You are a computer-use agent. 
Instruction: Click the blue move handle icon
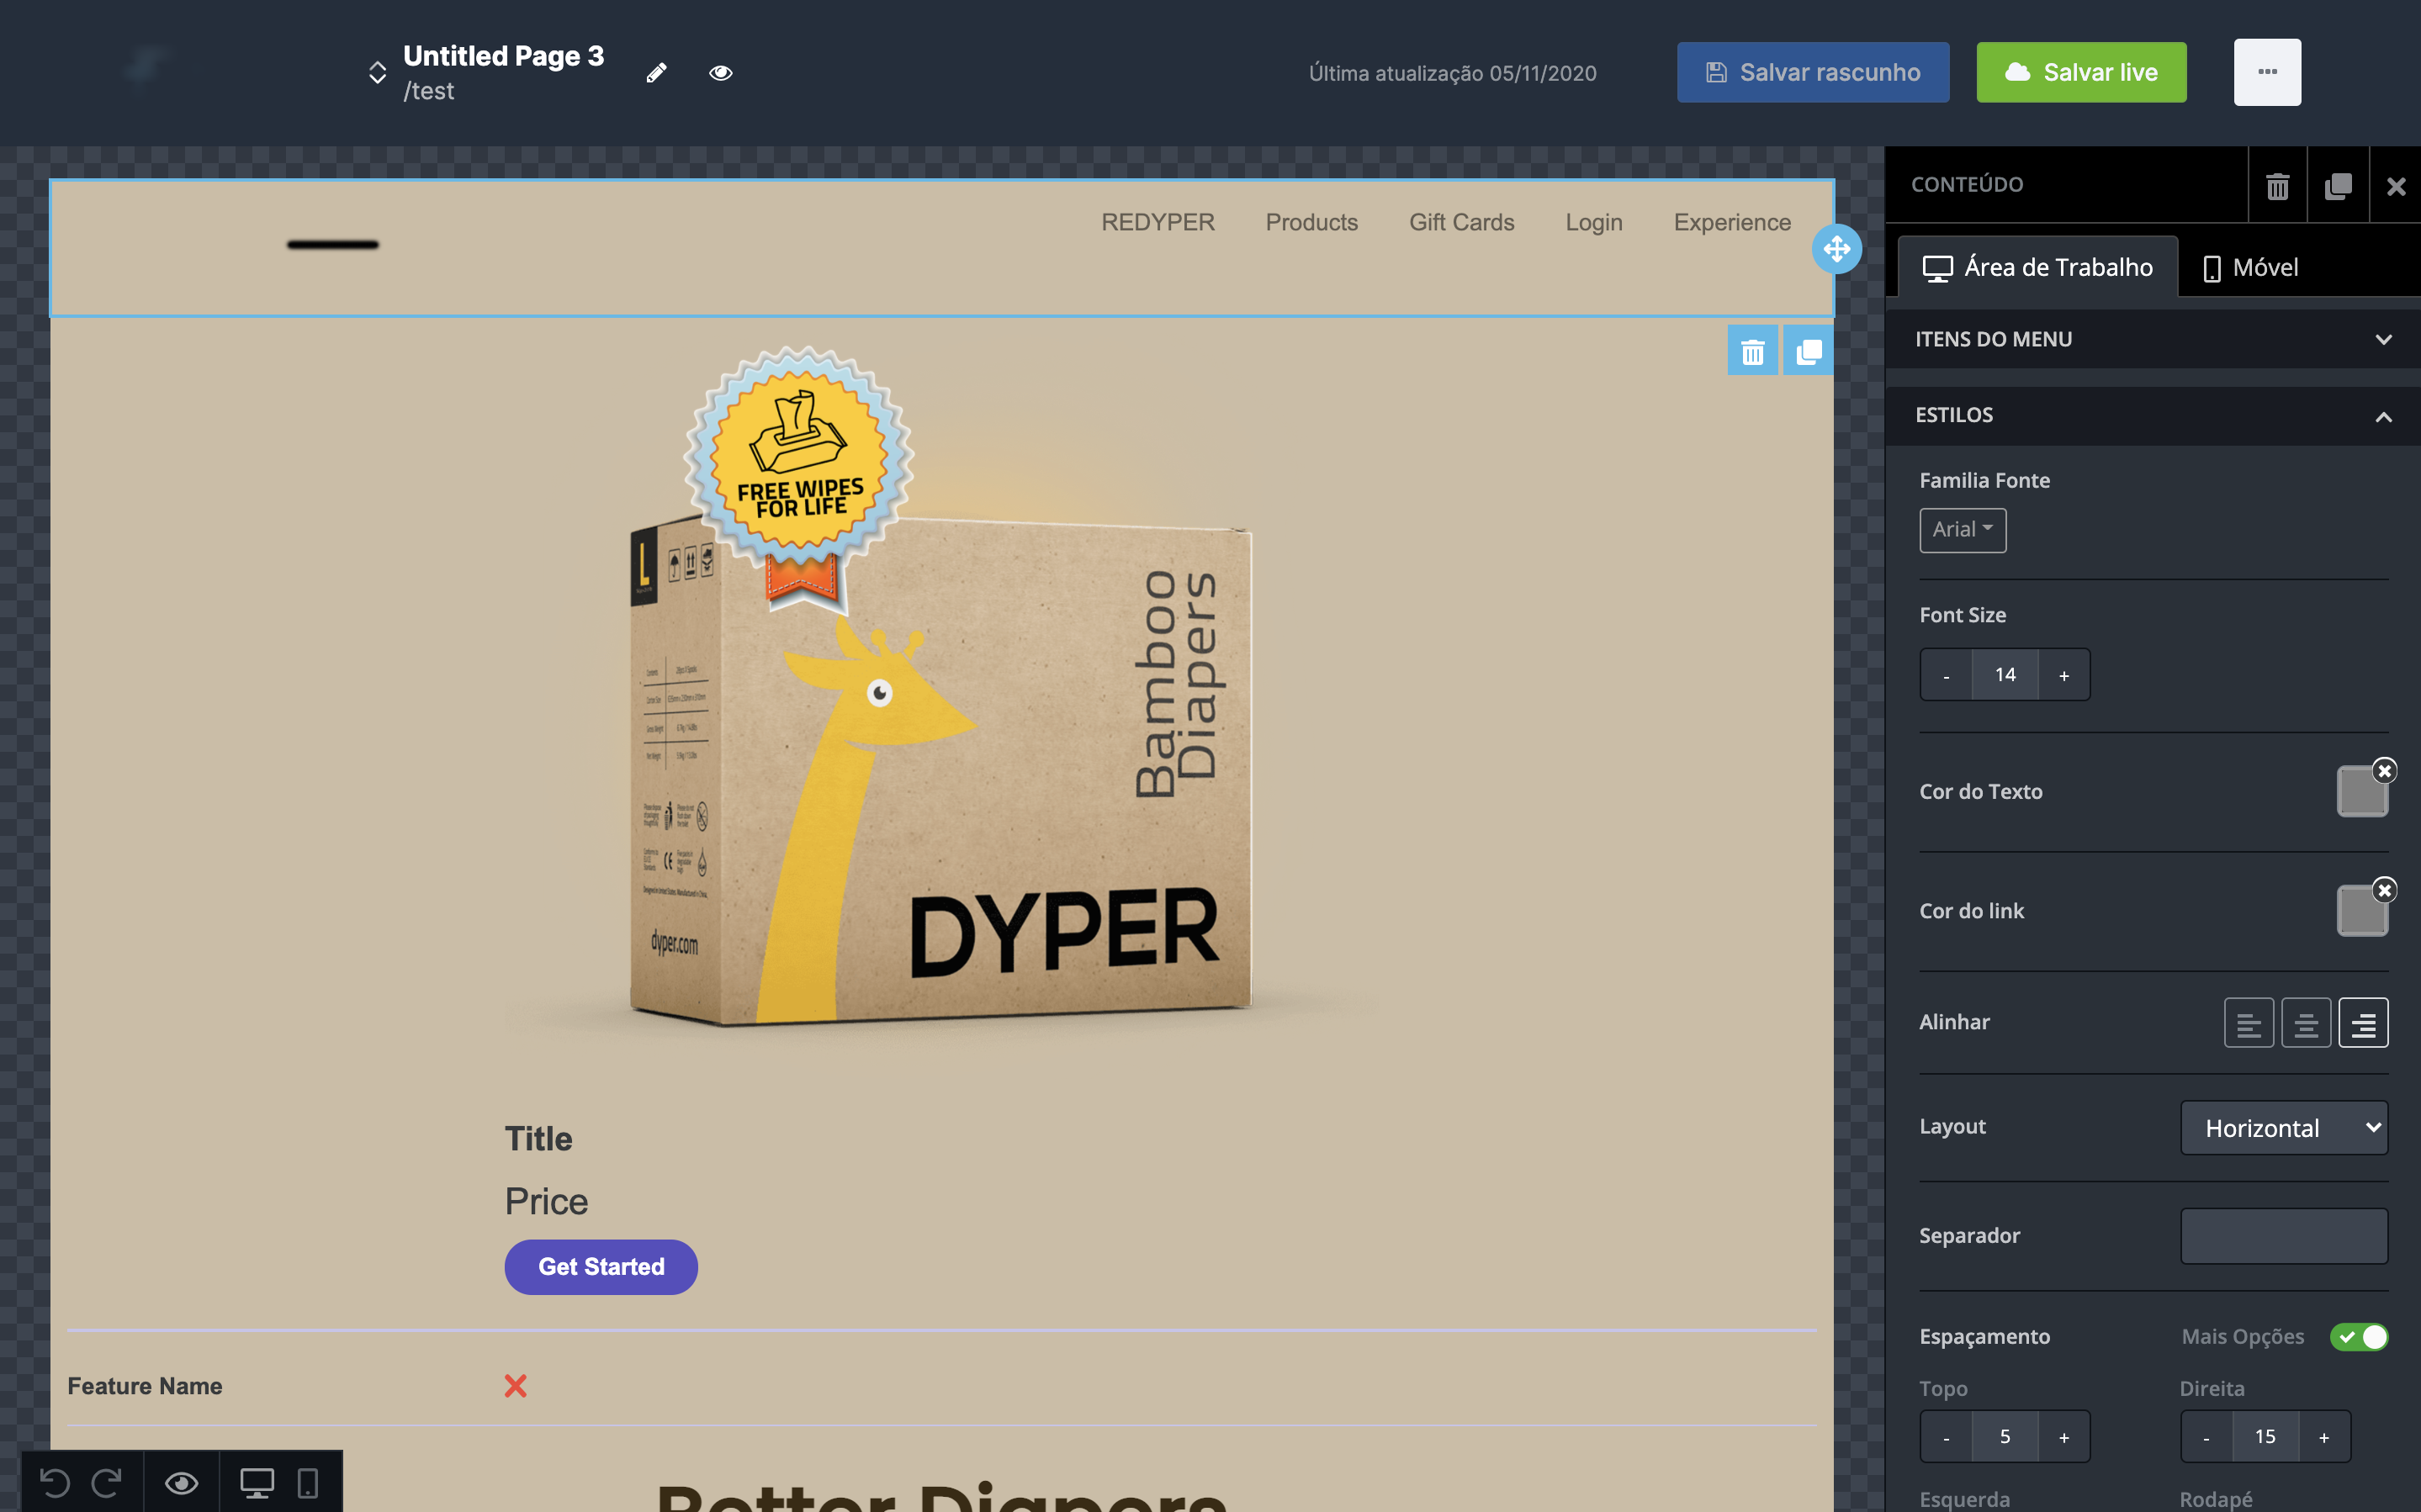point(1836,249)
